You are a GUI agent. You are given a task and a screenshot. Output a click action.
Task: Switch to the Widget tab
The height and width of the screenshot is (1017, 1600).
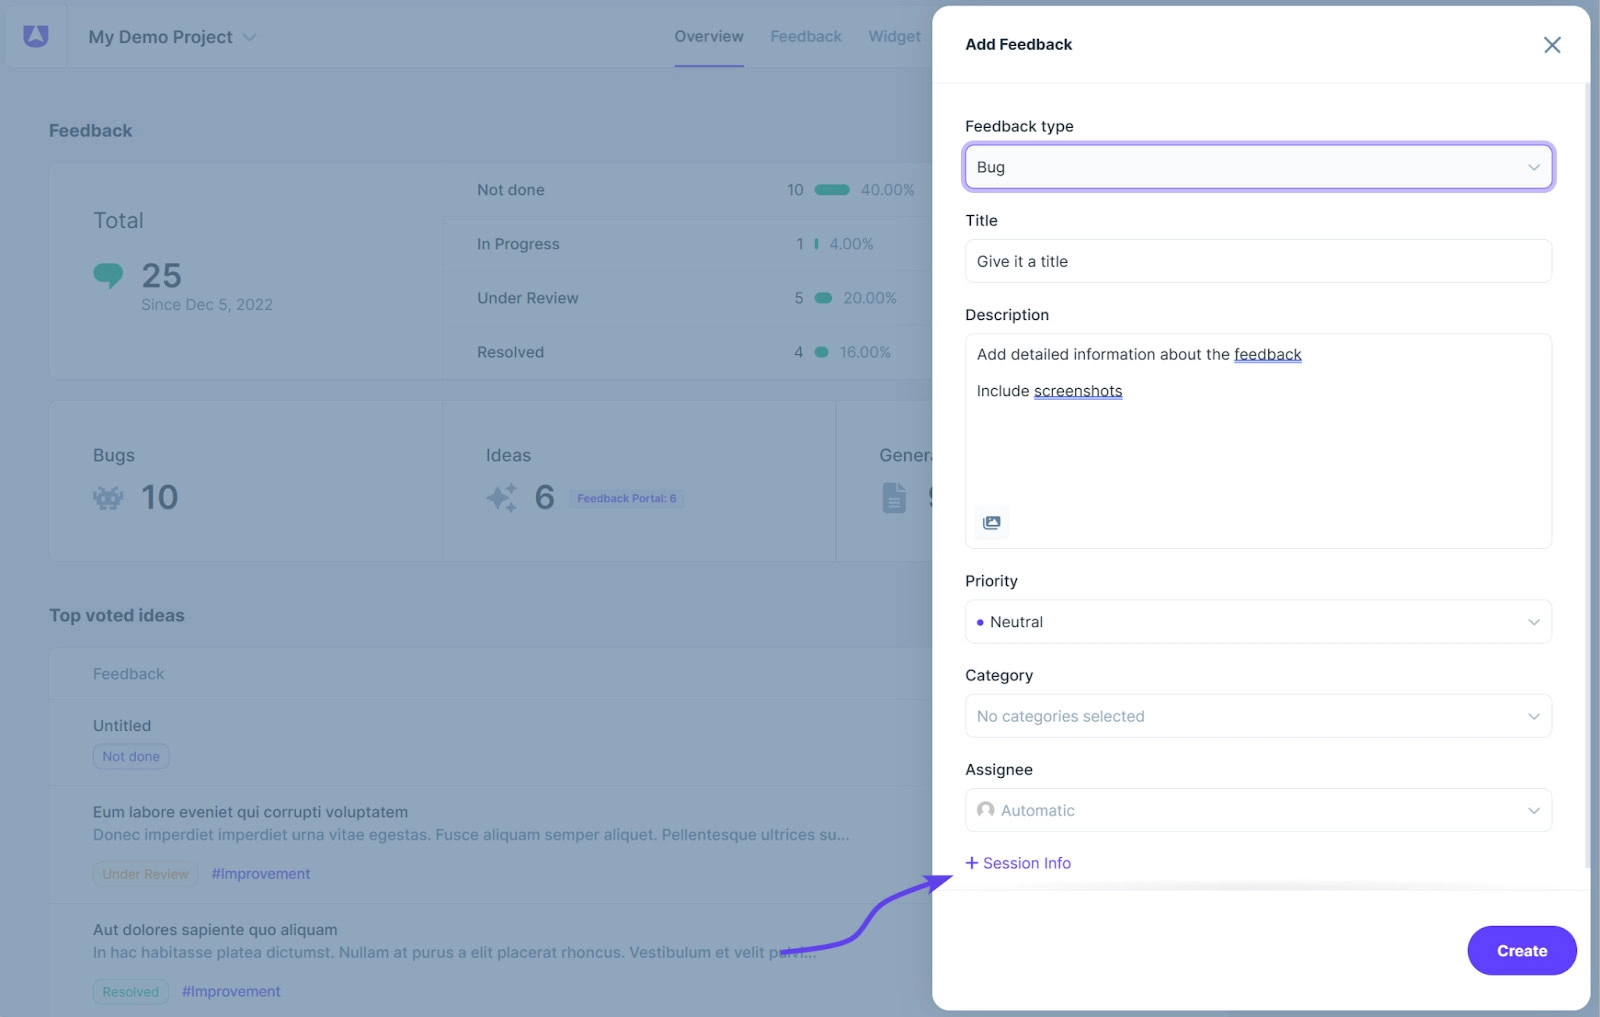894,37
